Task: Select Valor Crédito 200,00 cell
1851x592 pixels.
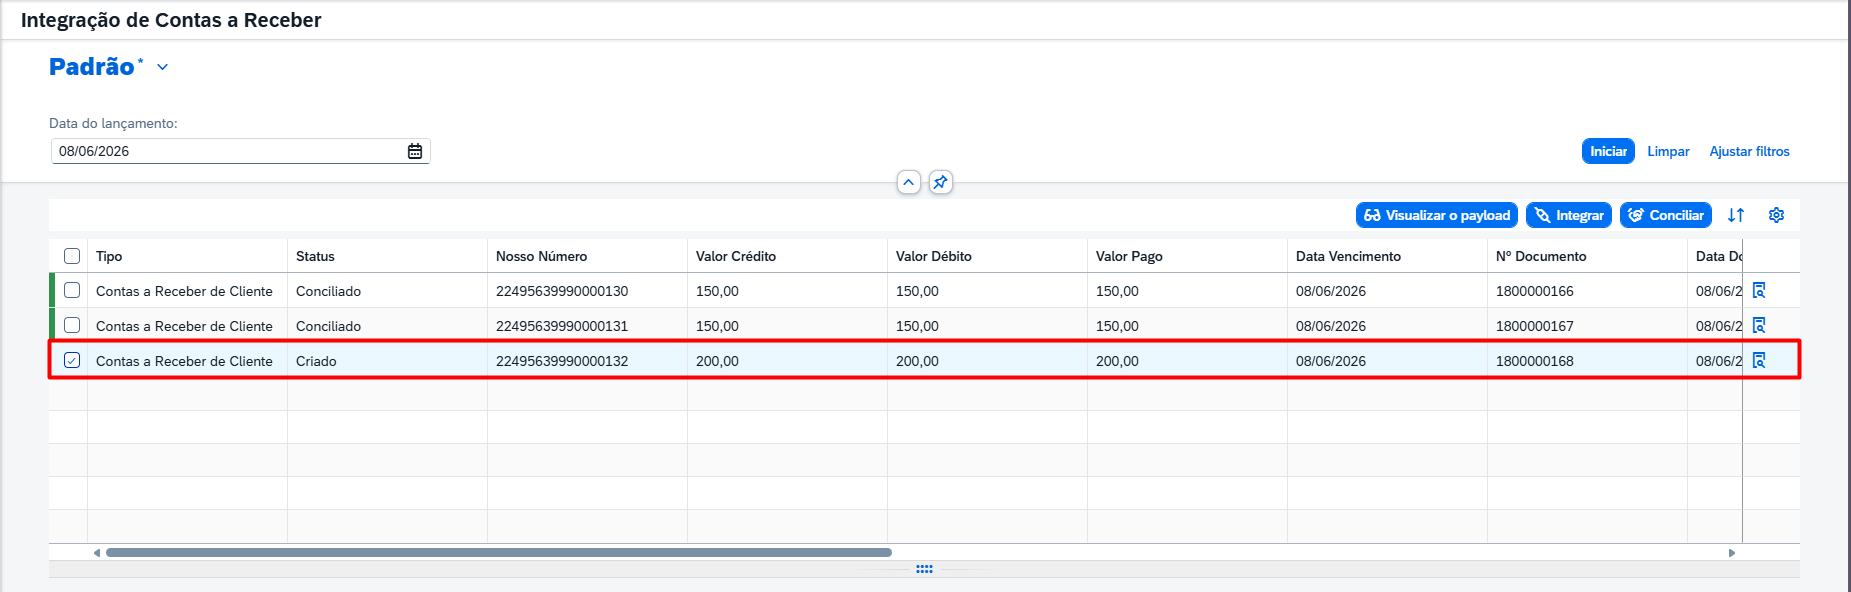Action: pyautogui.click(x=787, y=361)
